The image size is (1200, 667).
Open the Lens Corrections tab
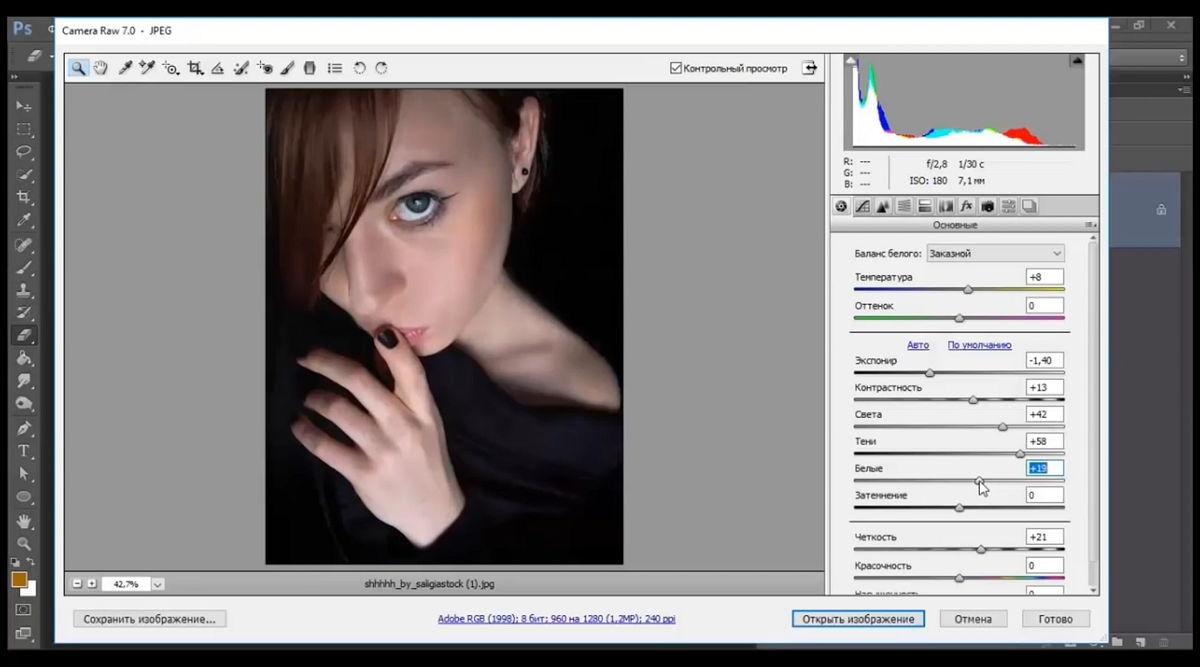tap(946, 206)
